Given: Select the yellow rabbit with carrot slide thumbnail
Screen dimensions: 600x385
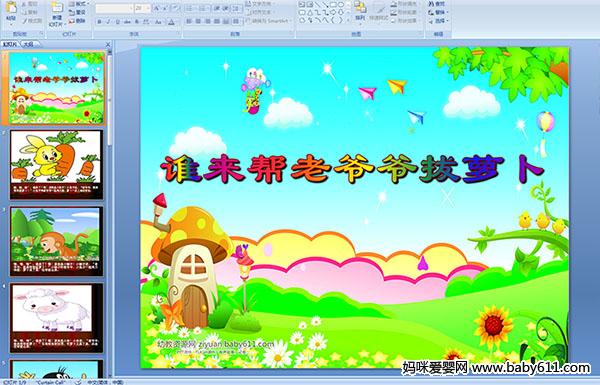Looking at the screenshot, I should 56,165.
